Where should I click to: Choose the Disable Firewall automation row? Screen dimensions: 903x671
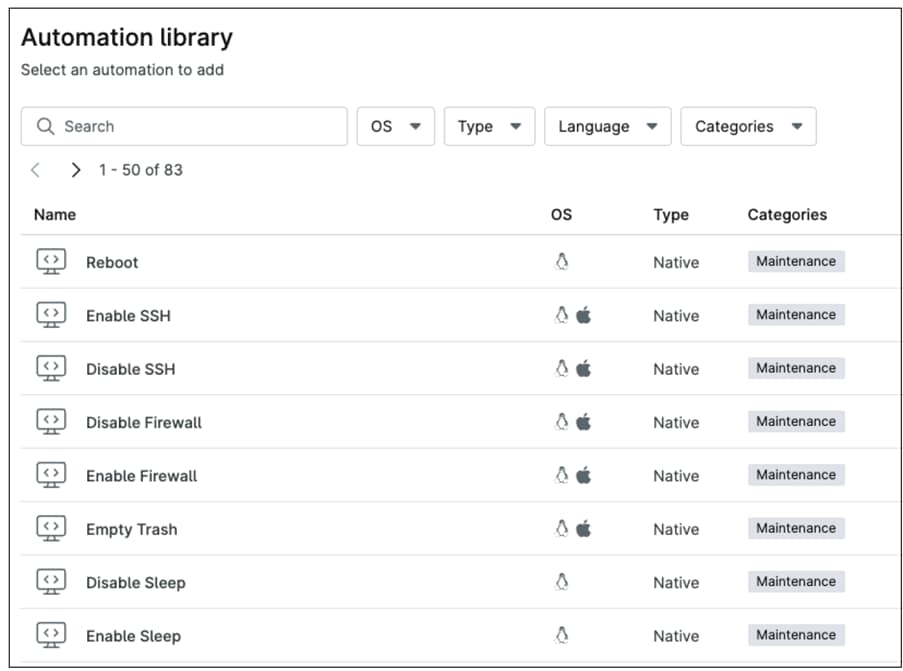coord(144,422)
